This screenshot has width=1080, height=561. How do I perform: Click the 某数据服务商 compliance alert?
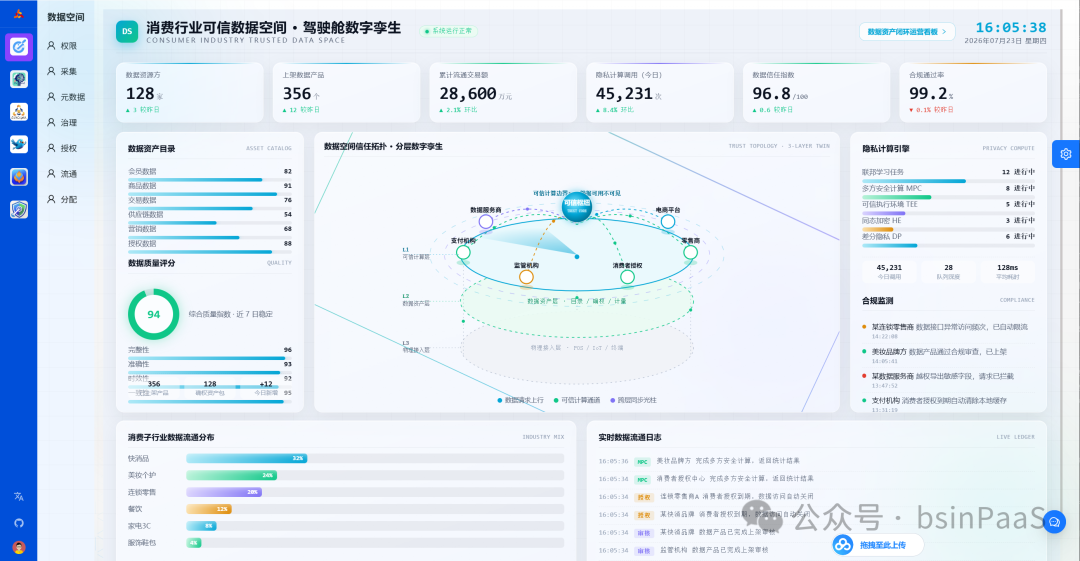pos(948,380)
